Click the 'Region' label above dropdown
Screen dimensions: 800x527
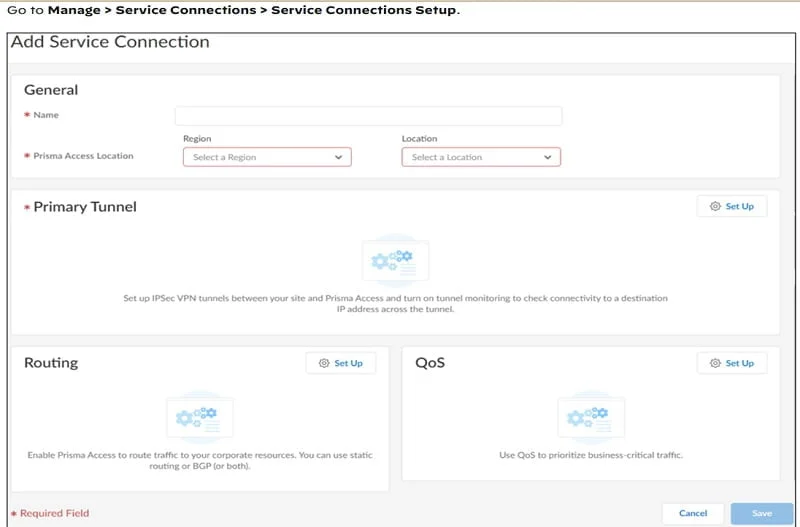click(x=197, y=139)
